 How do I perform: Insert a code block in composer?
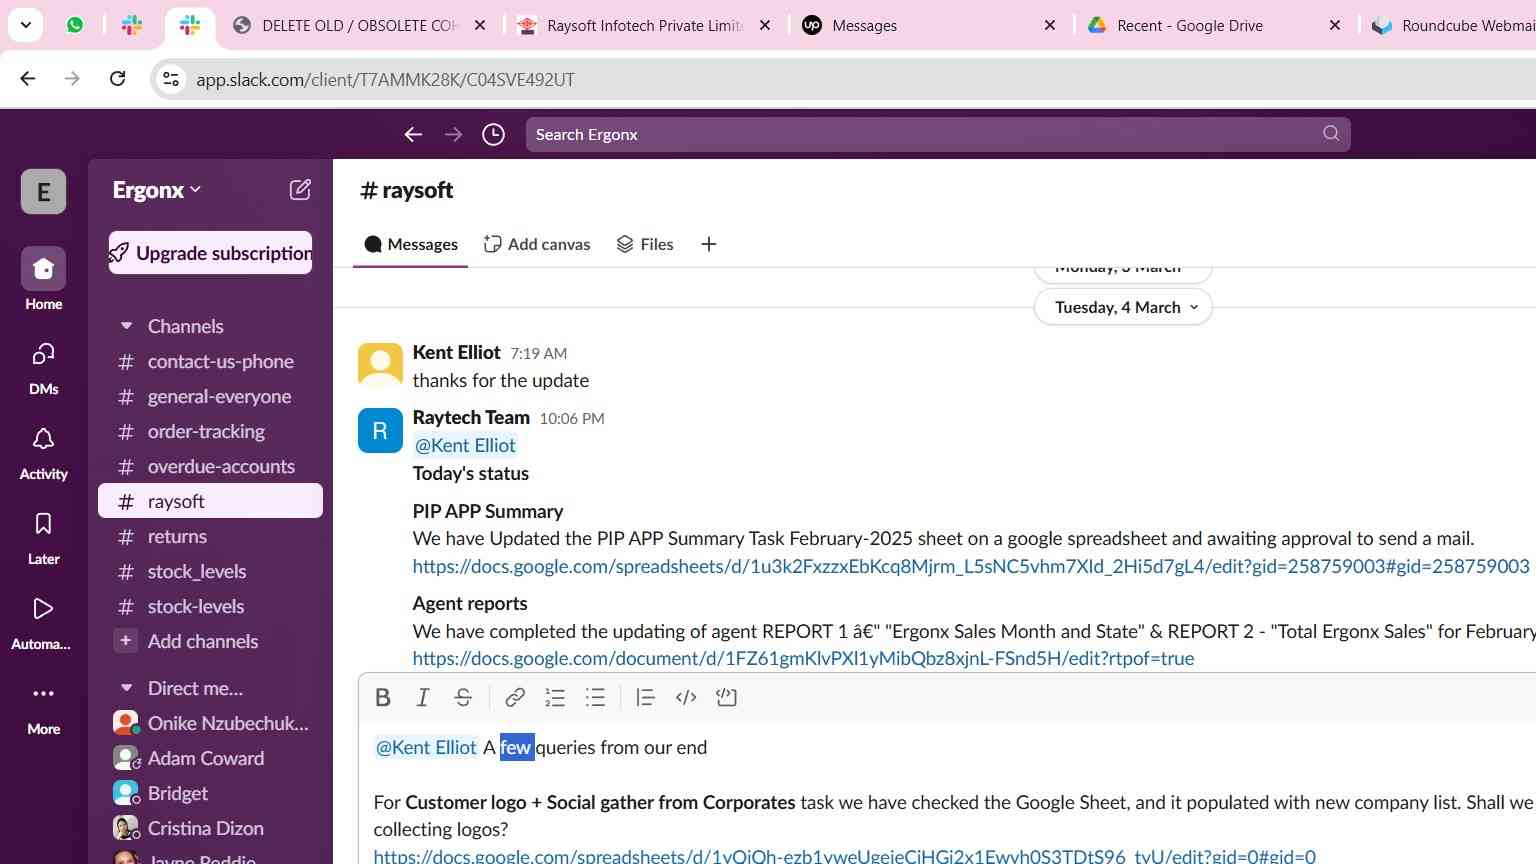click(726, 698)
